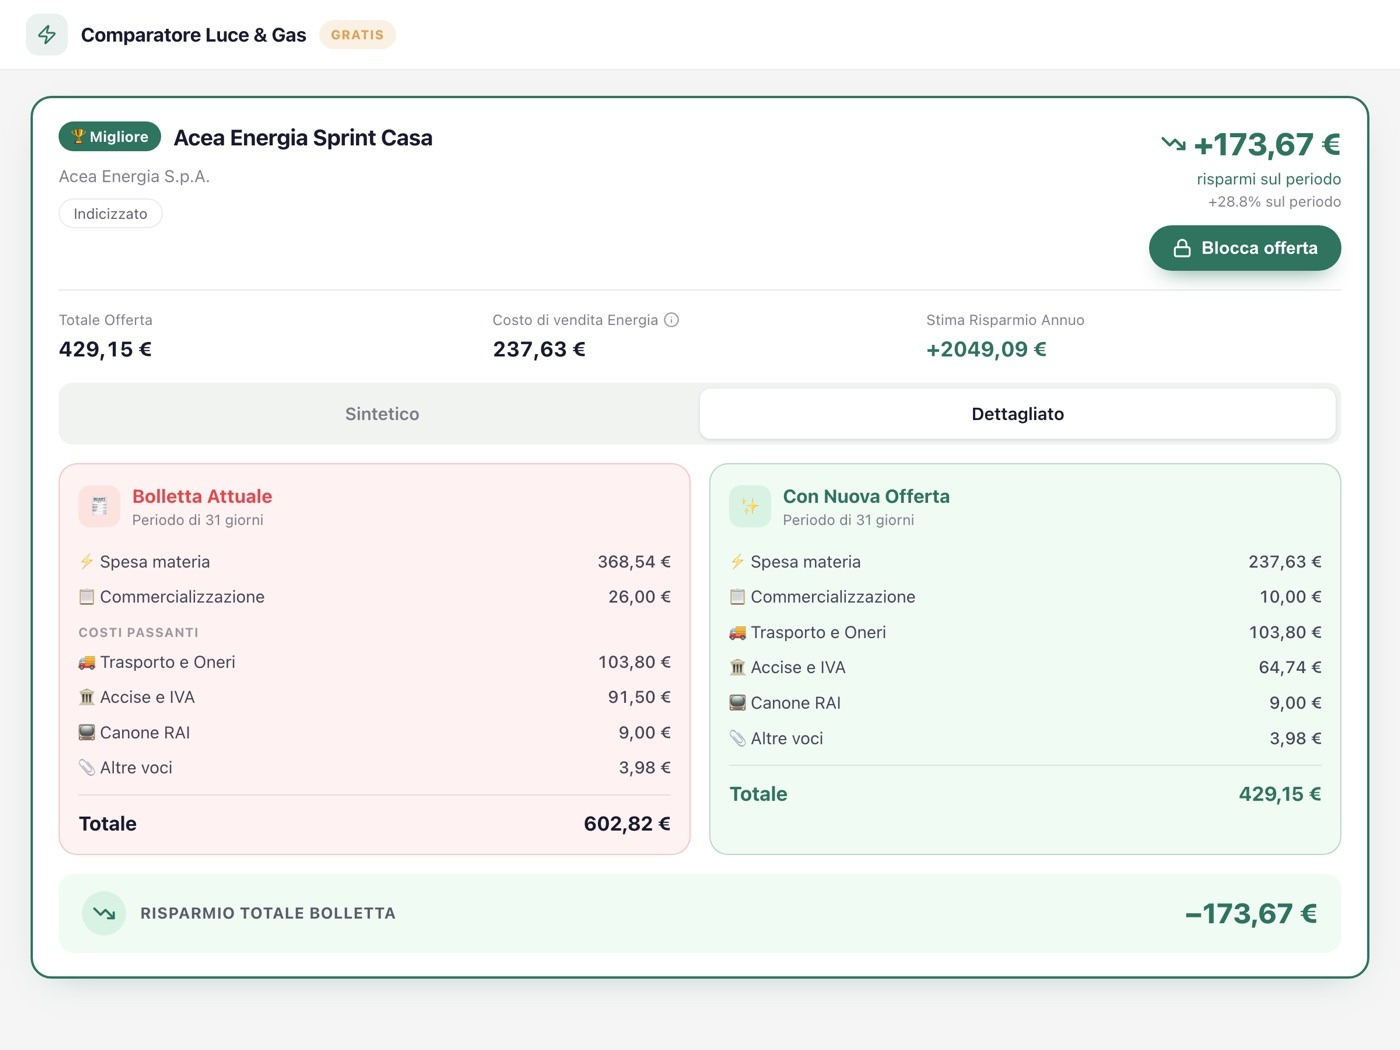Click the Indicizzato tag
The image size is (1400, 1050).
[110, 214]
